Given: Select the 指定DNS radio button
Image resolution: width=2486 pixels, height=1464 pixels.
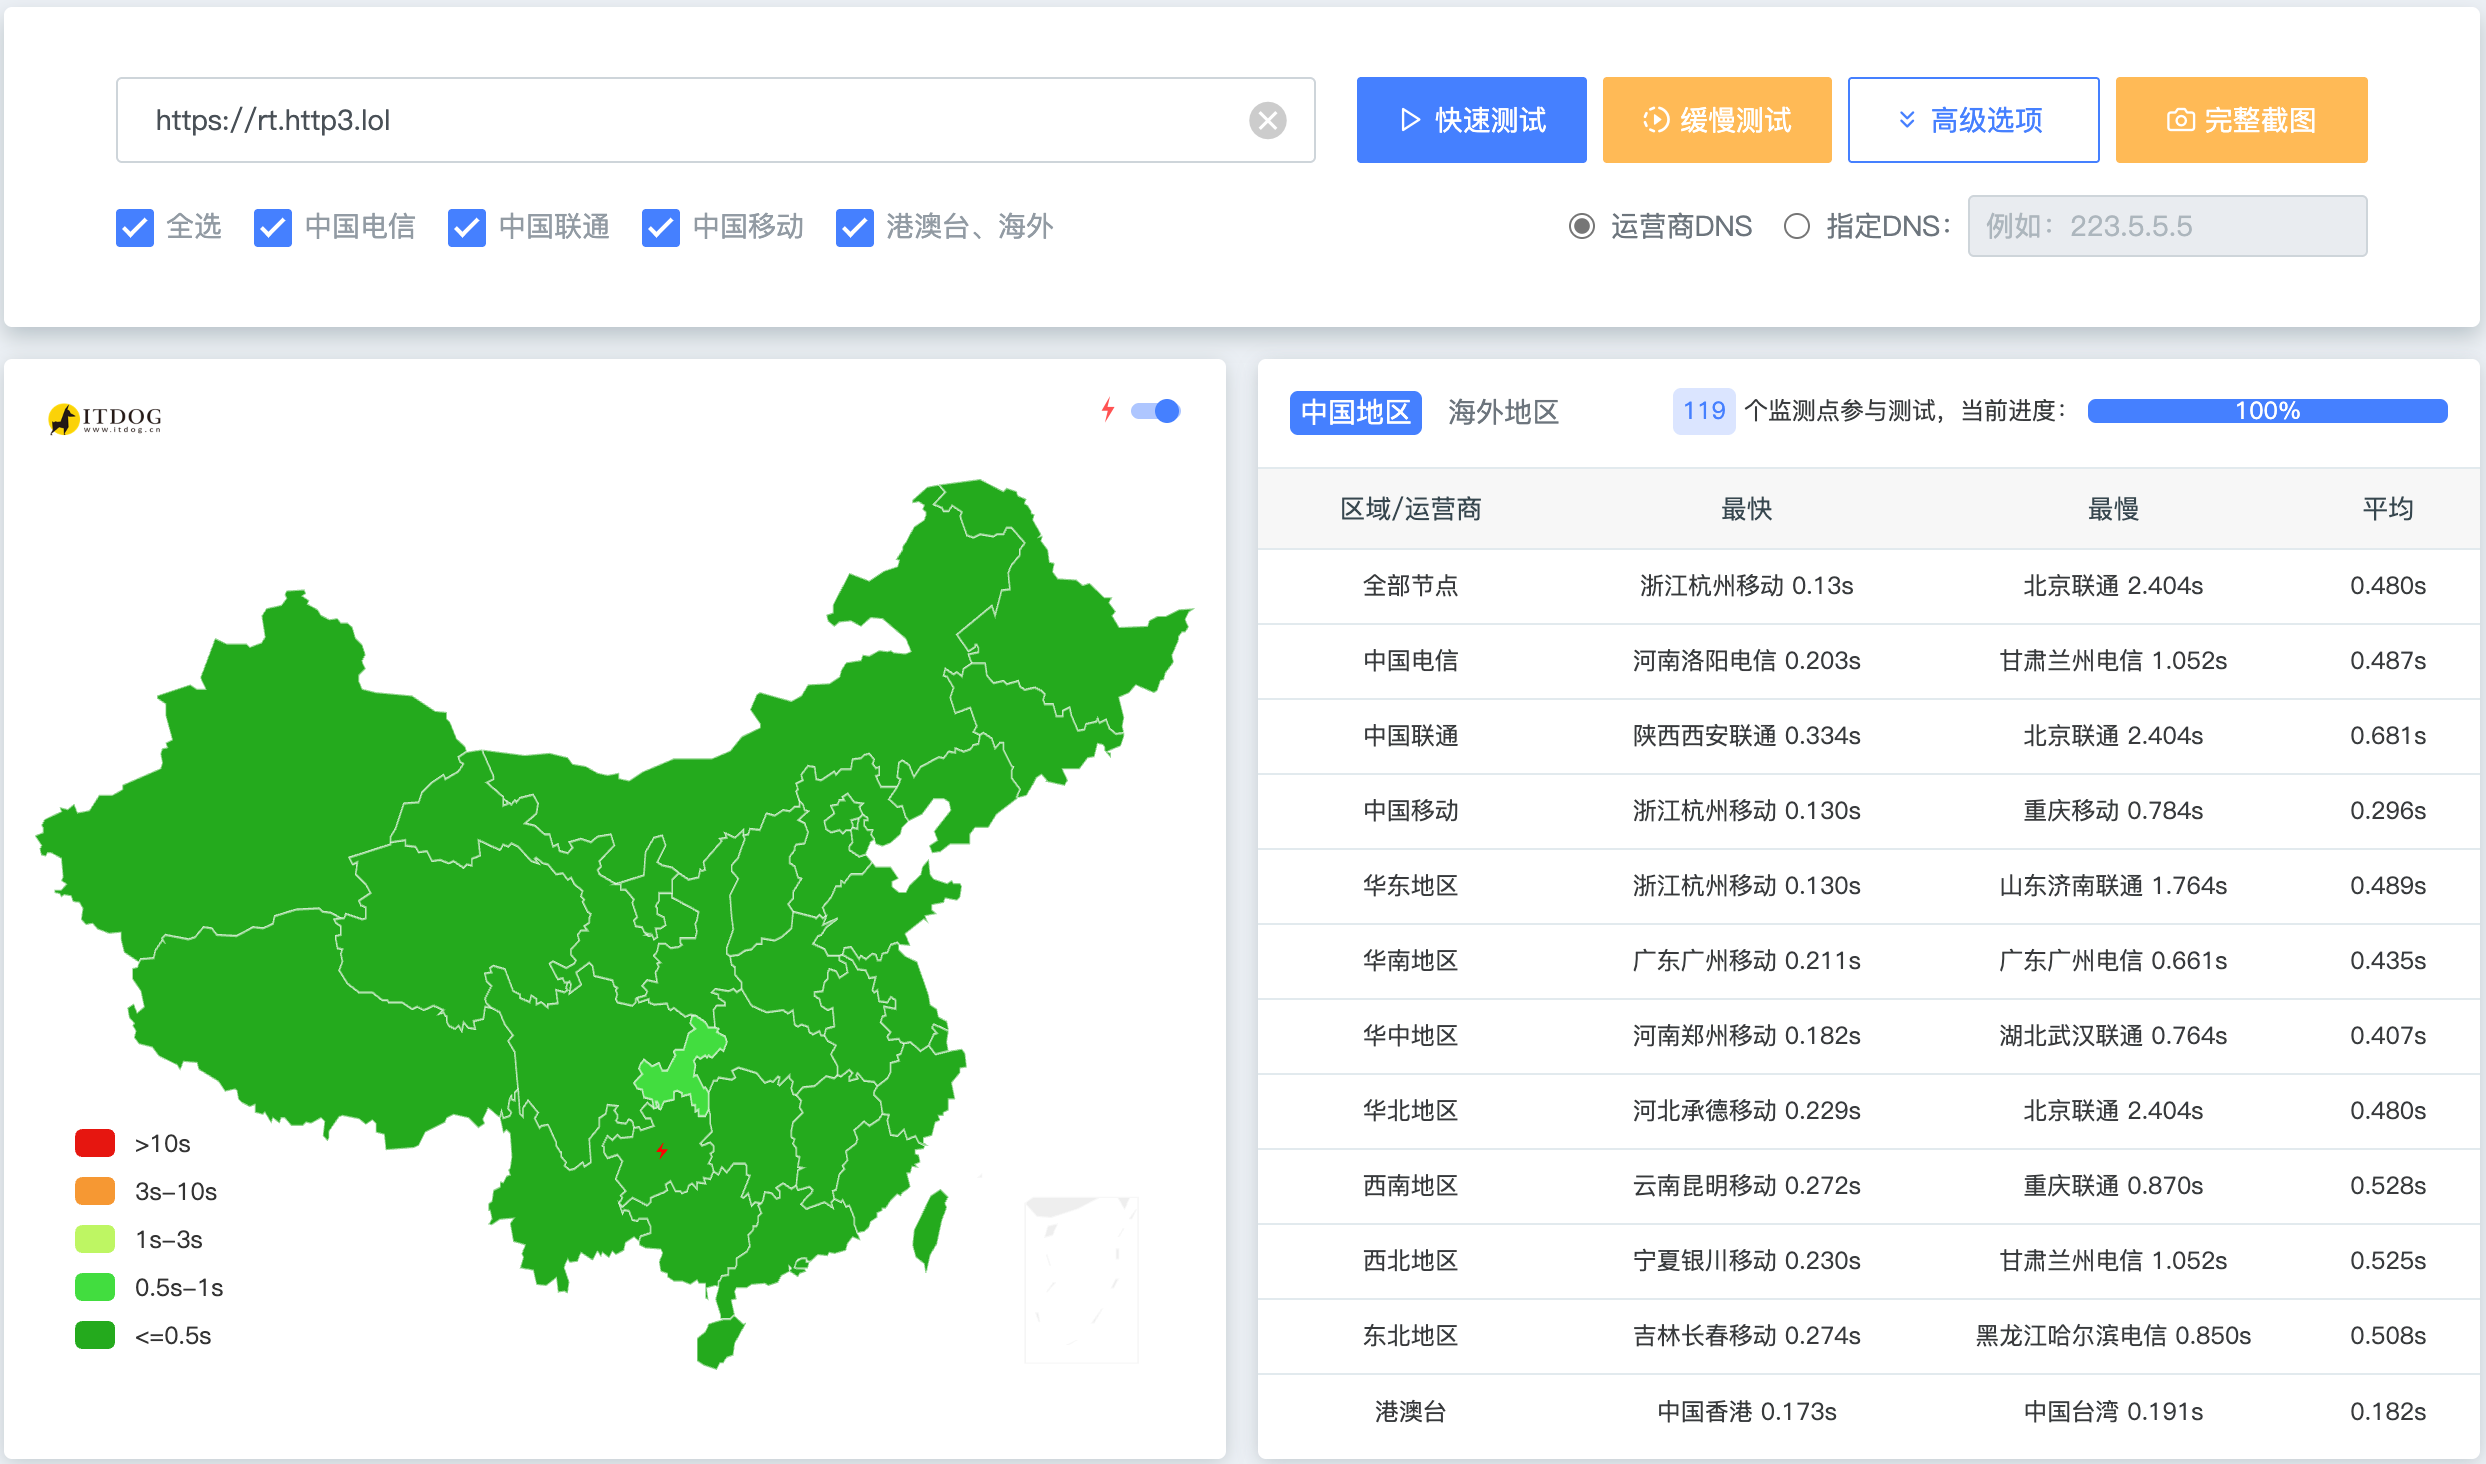Looking at the screenshot, I should coord(1796,227).
